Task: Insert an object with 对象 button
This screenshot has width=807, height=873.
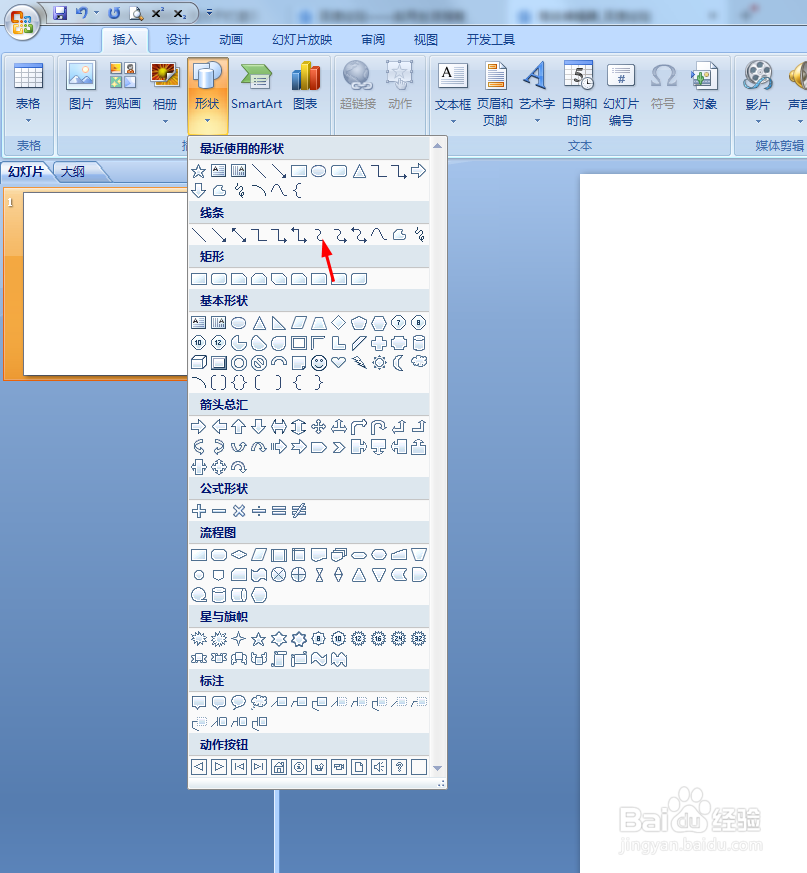Action: coord(705,86)
